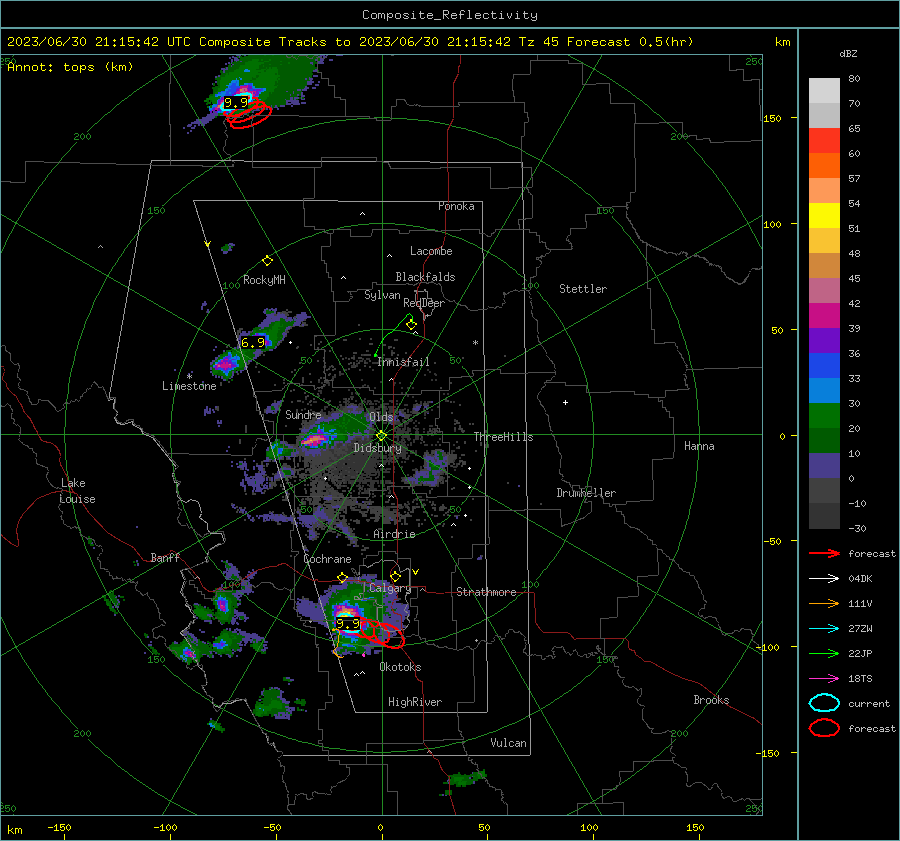The image size is (900, 841).
Task: Click the 'Forecast 0.5(hr)' header text
Action: point(630,42)
